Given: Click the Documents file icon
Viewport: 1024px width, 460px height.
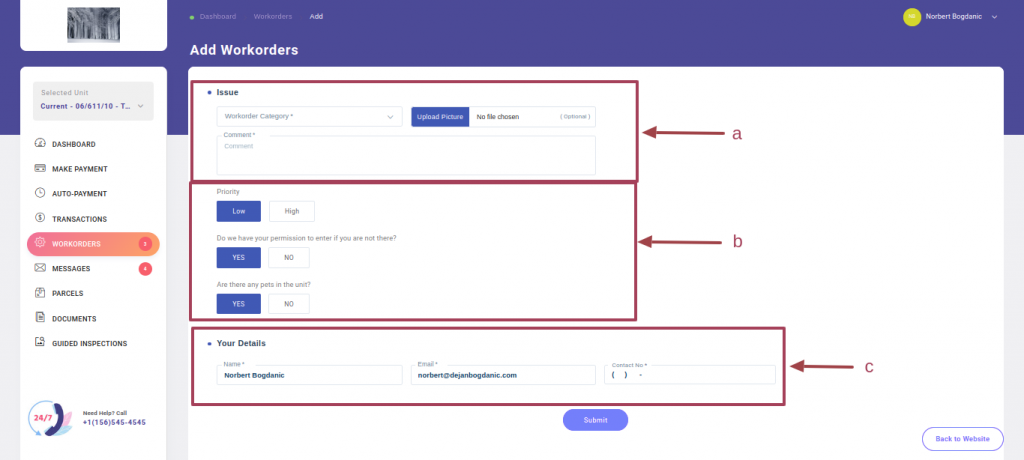Looking at the screenshot, I should pyautogui.click(x=40, y=318).
